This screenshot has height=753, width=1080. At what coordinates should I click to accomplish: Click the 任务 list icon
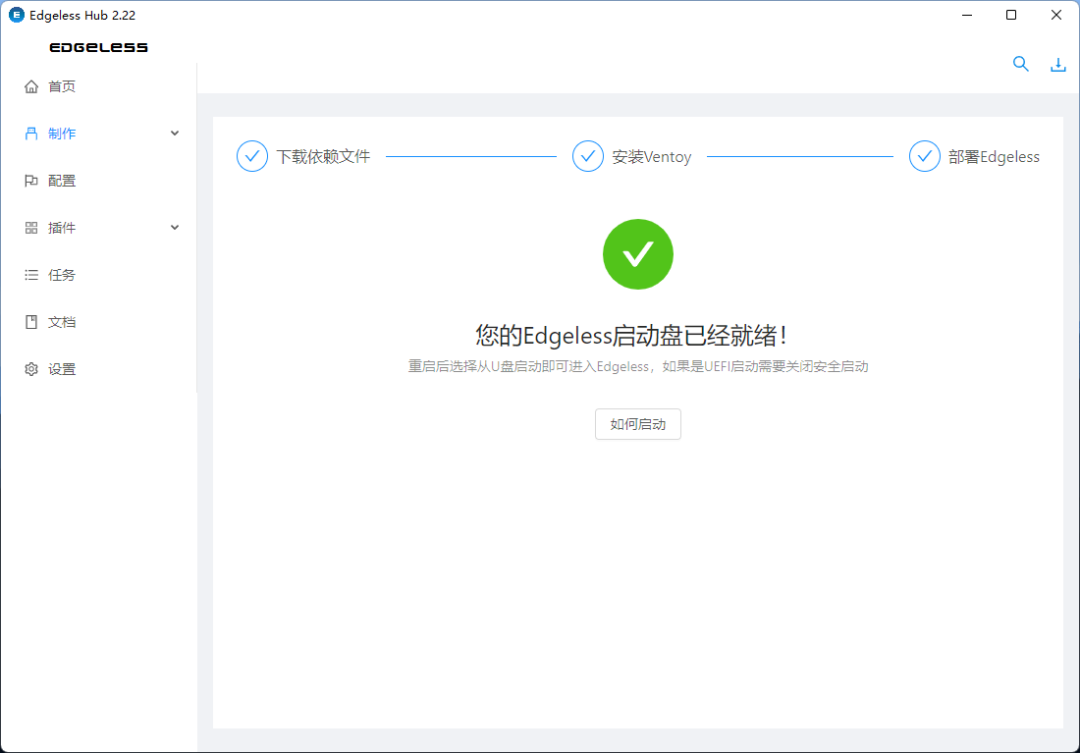pos(31,275)
